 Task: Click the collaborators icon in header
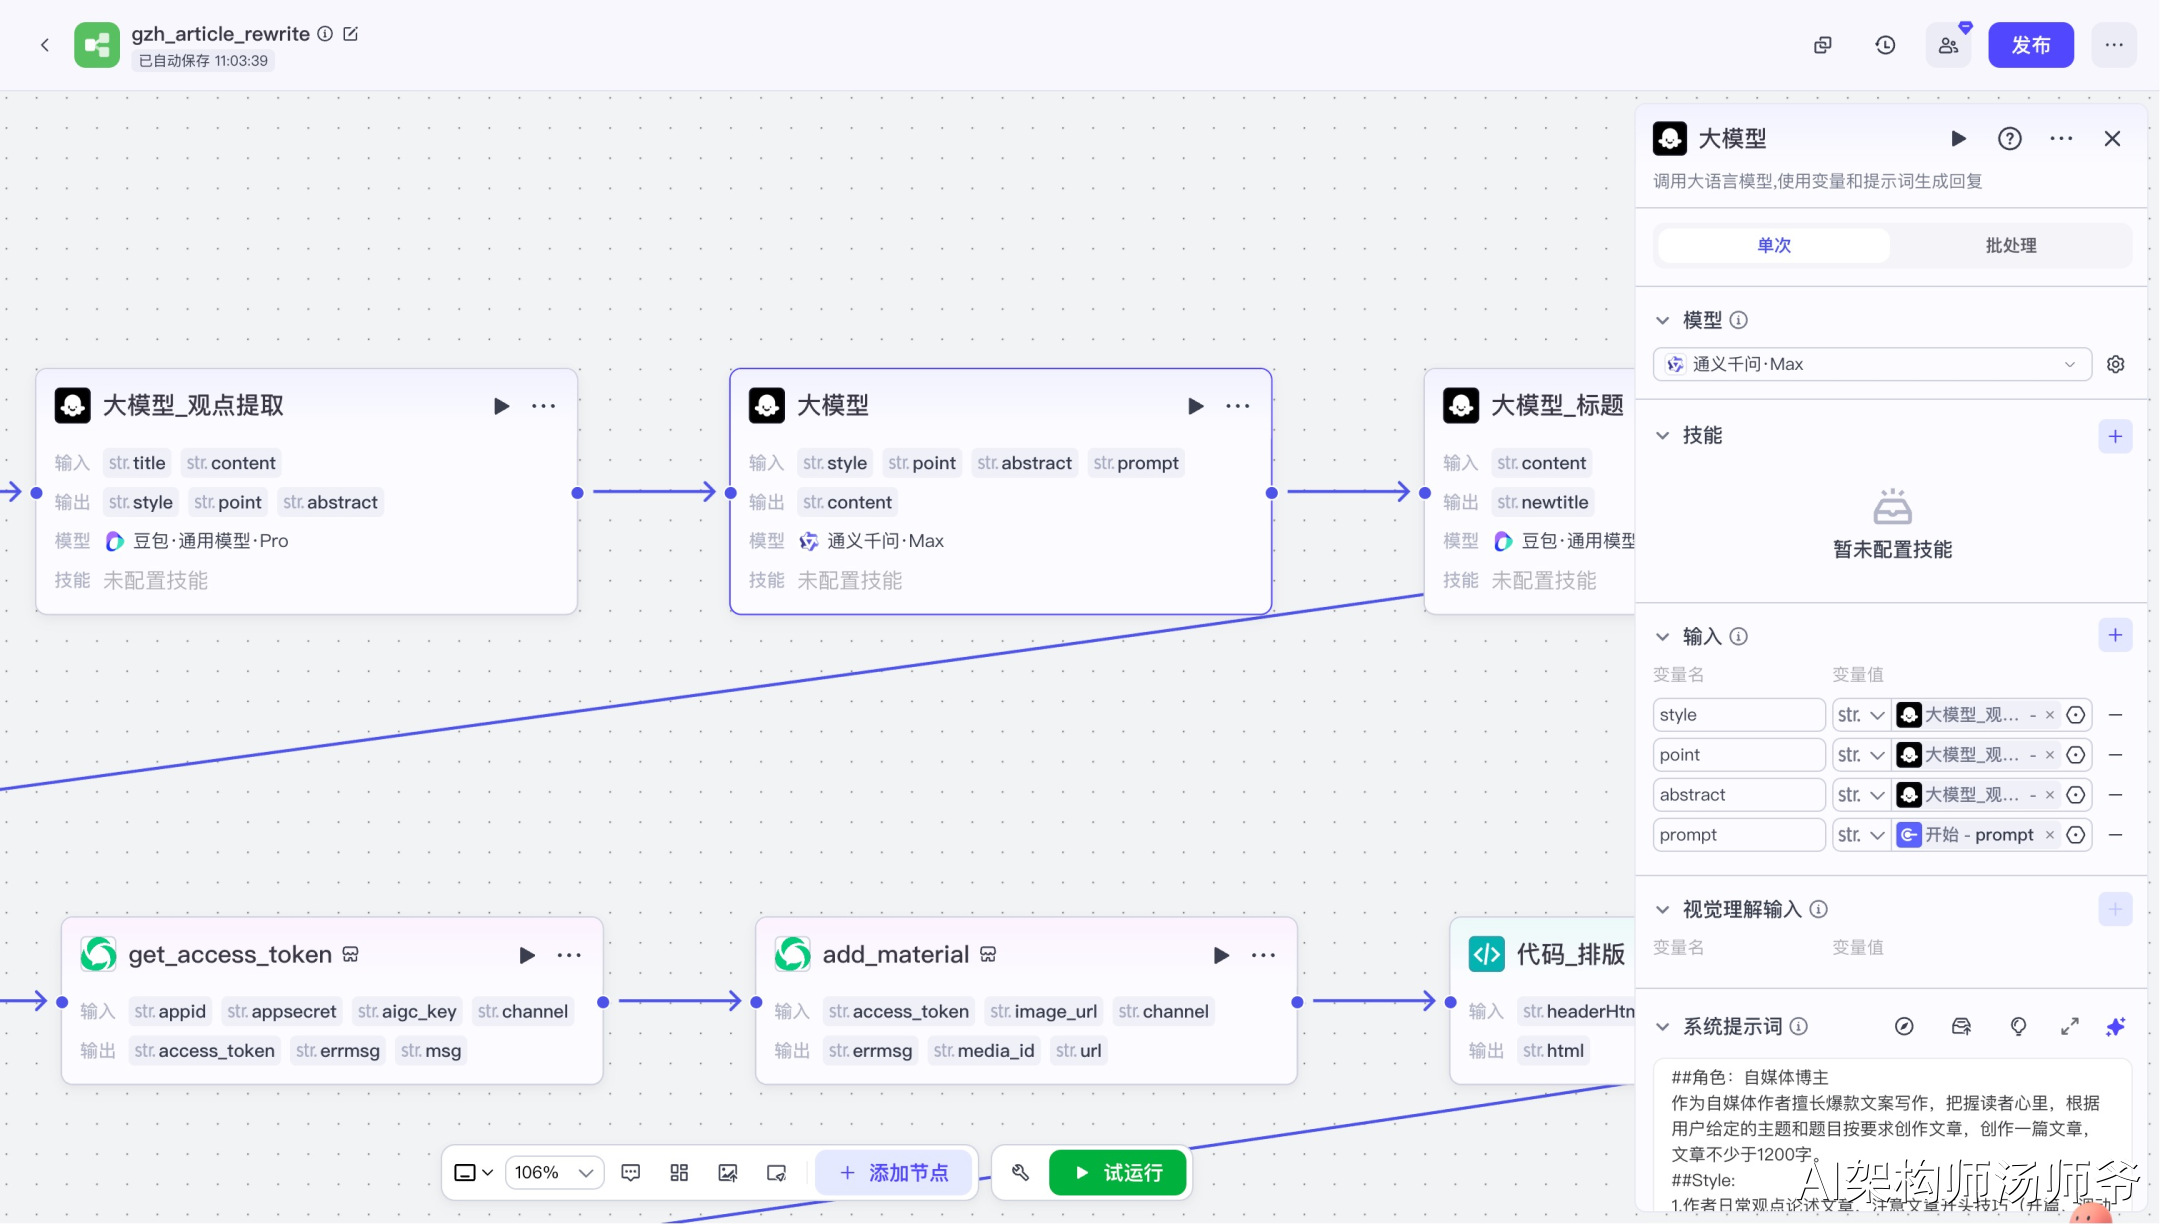pyautogui.click(x=1948, y=45)
